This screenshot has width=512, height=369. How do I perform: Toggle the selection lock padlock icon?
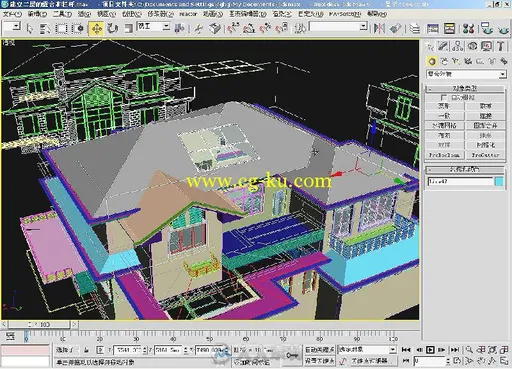pos(86,350)
